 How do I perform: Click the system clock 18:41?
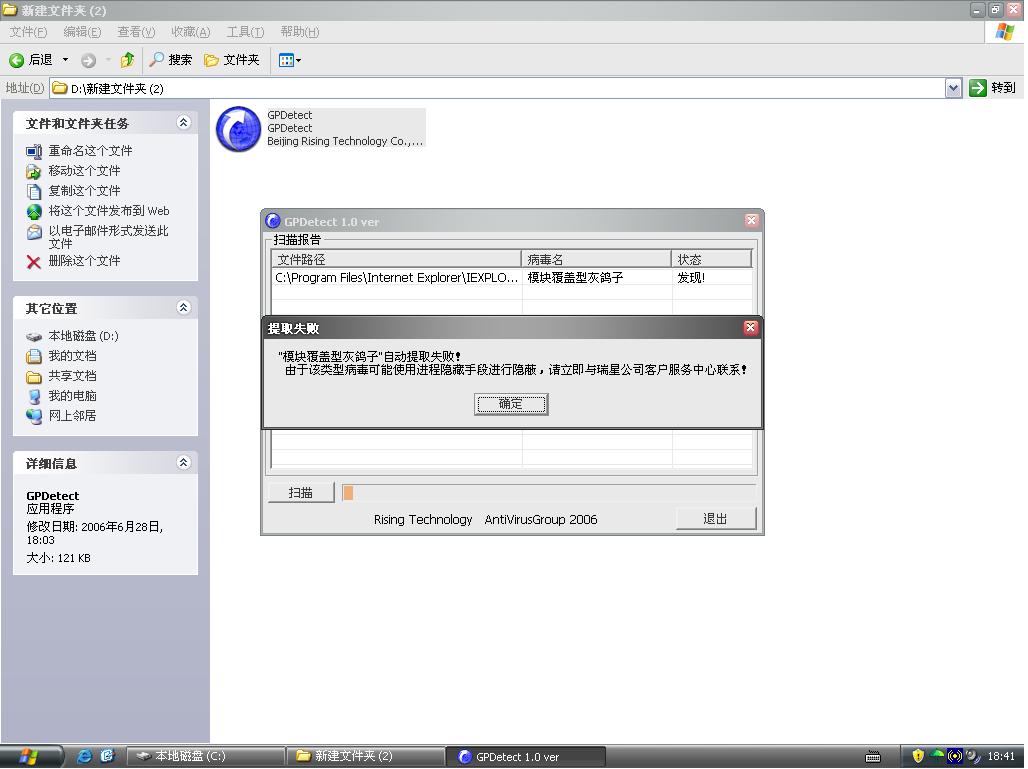1001,757
